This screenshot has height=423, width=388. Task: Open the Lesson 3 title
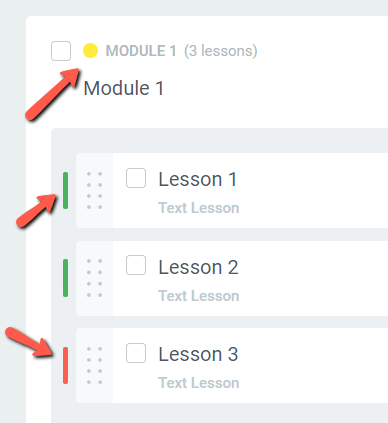click(198, 354)
